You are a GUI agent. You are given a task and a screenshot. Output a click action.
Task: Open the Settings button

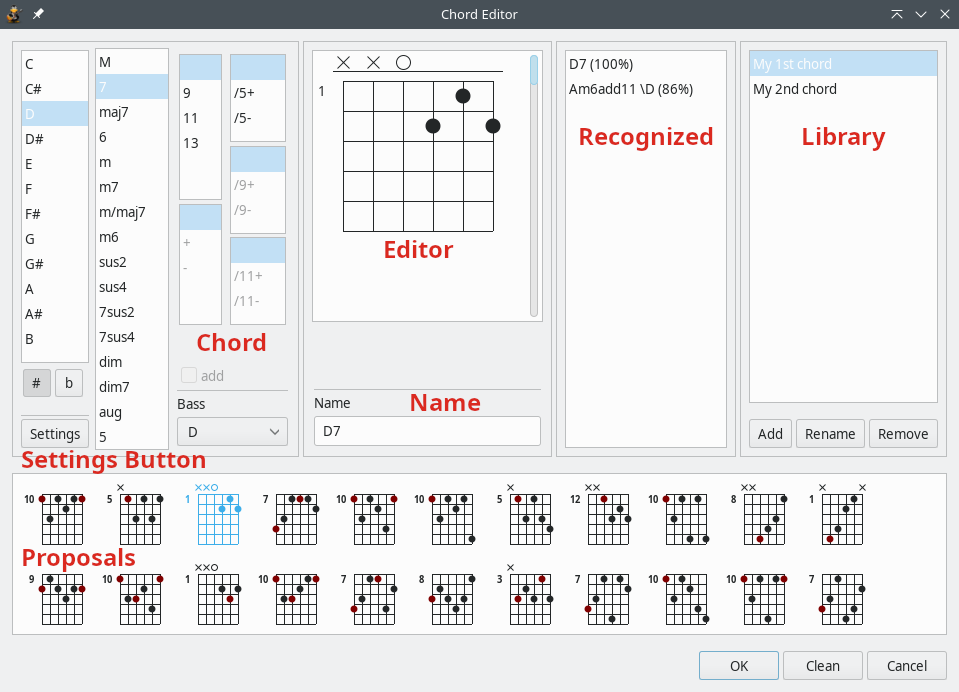[55, 434]
